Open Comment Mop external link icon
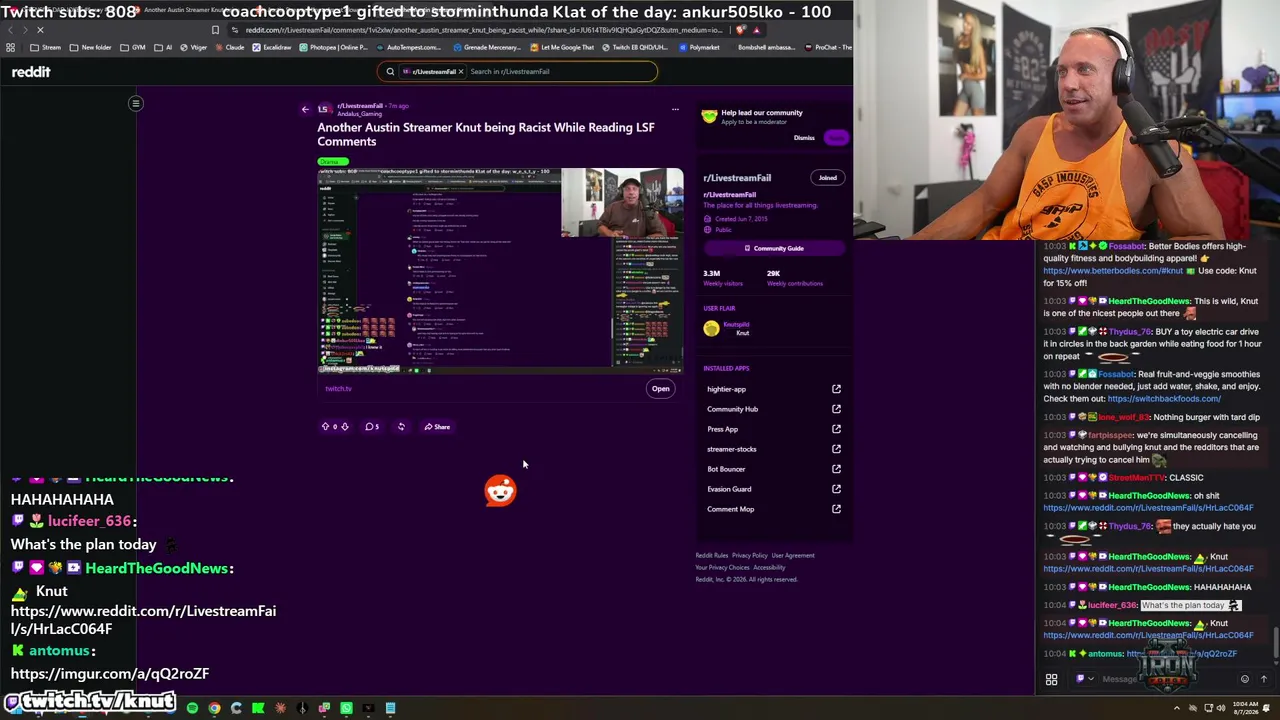Image resolution: width=1280 pixels, height=720 pixels. point(836,509)
